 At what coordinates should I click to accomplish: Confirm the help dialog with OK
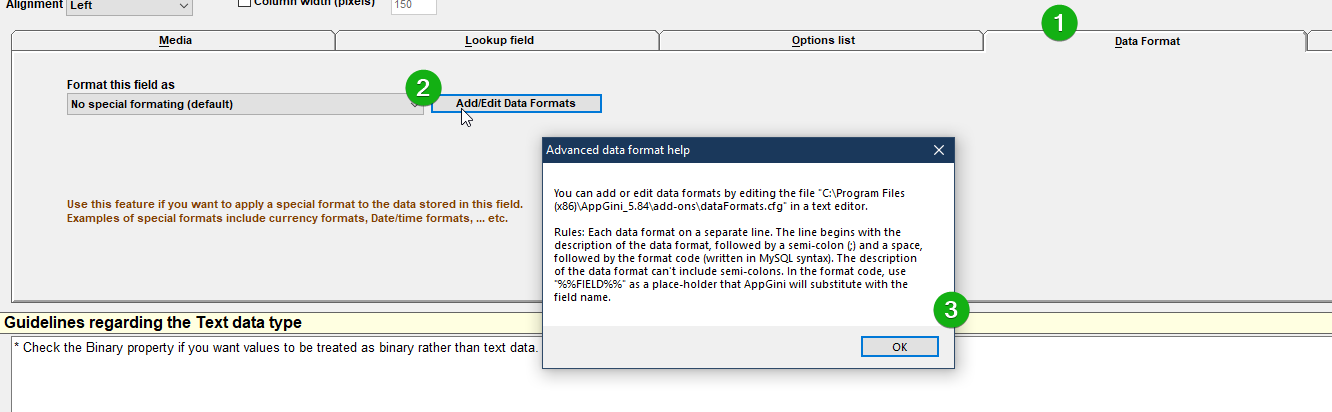point(899,347)
